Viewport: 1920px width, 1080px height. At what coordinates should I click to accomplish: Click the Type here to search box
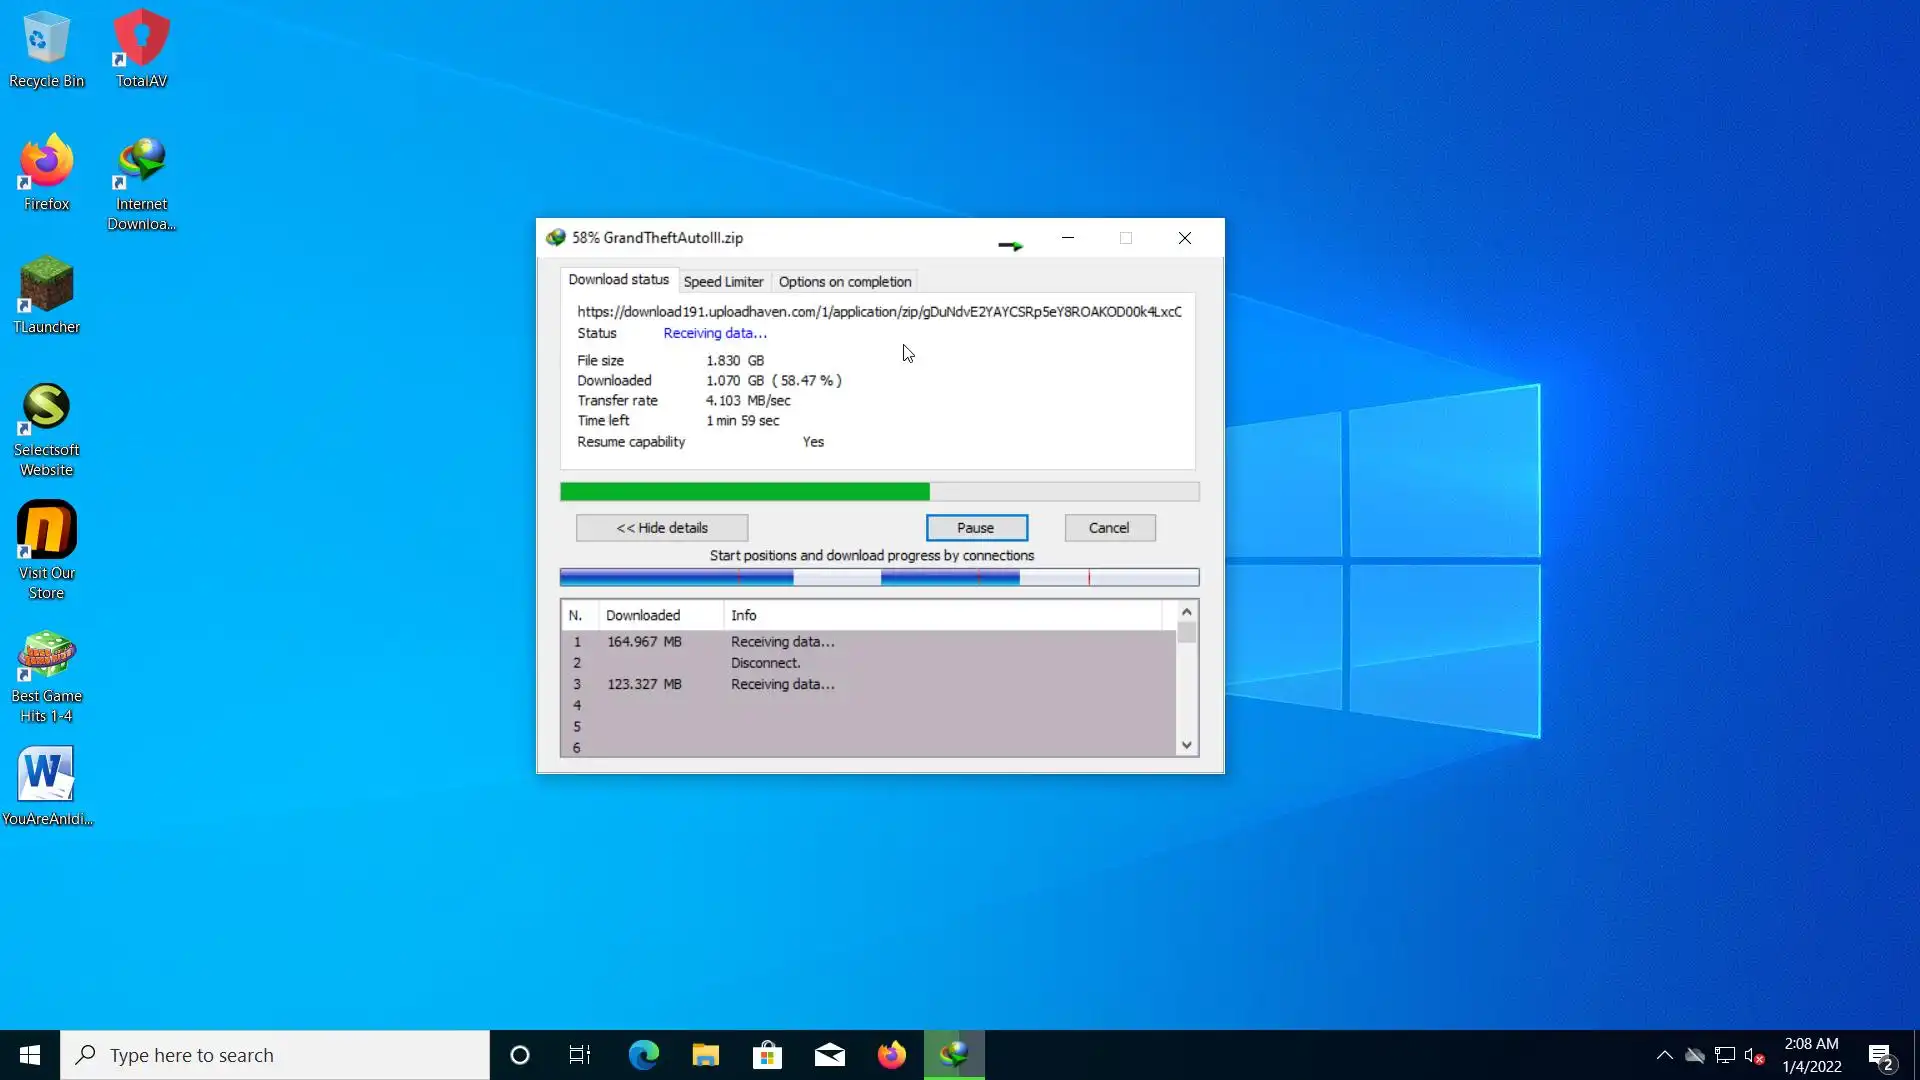(x=275, y=1055)
